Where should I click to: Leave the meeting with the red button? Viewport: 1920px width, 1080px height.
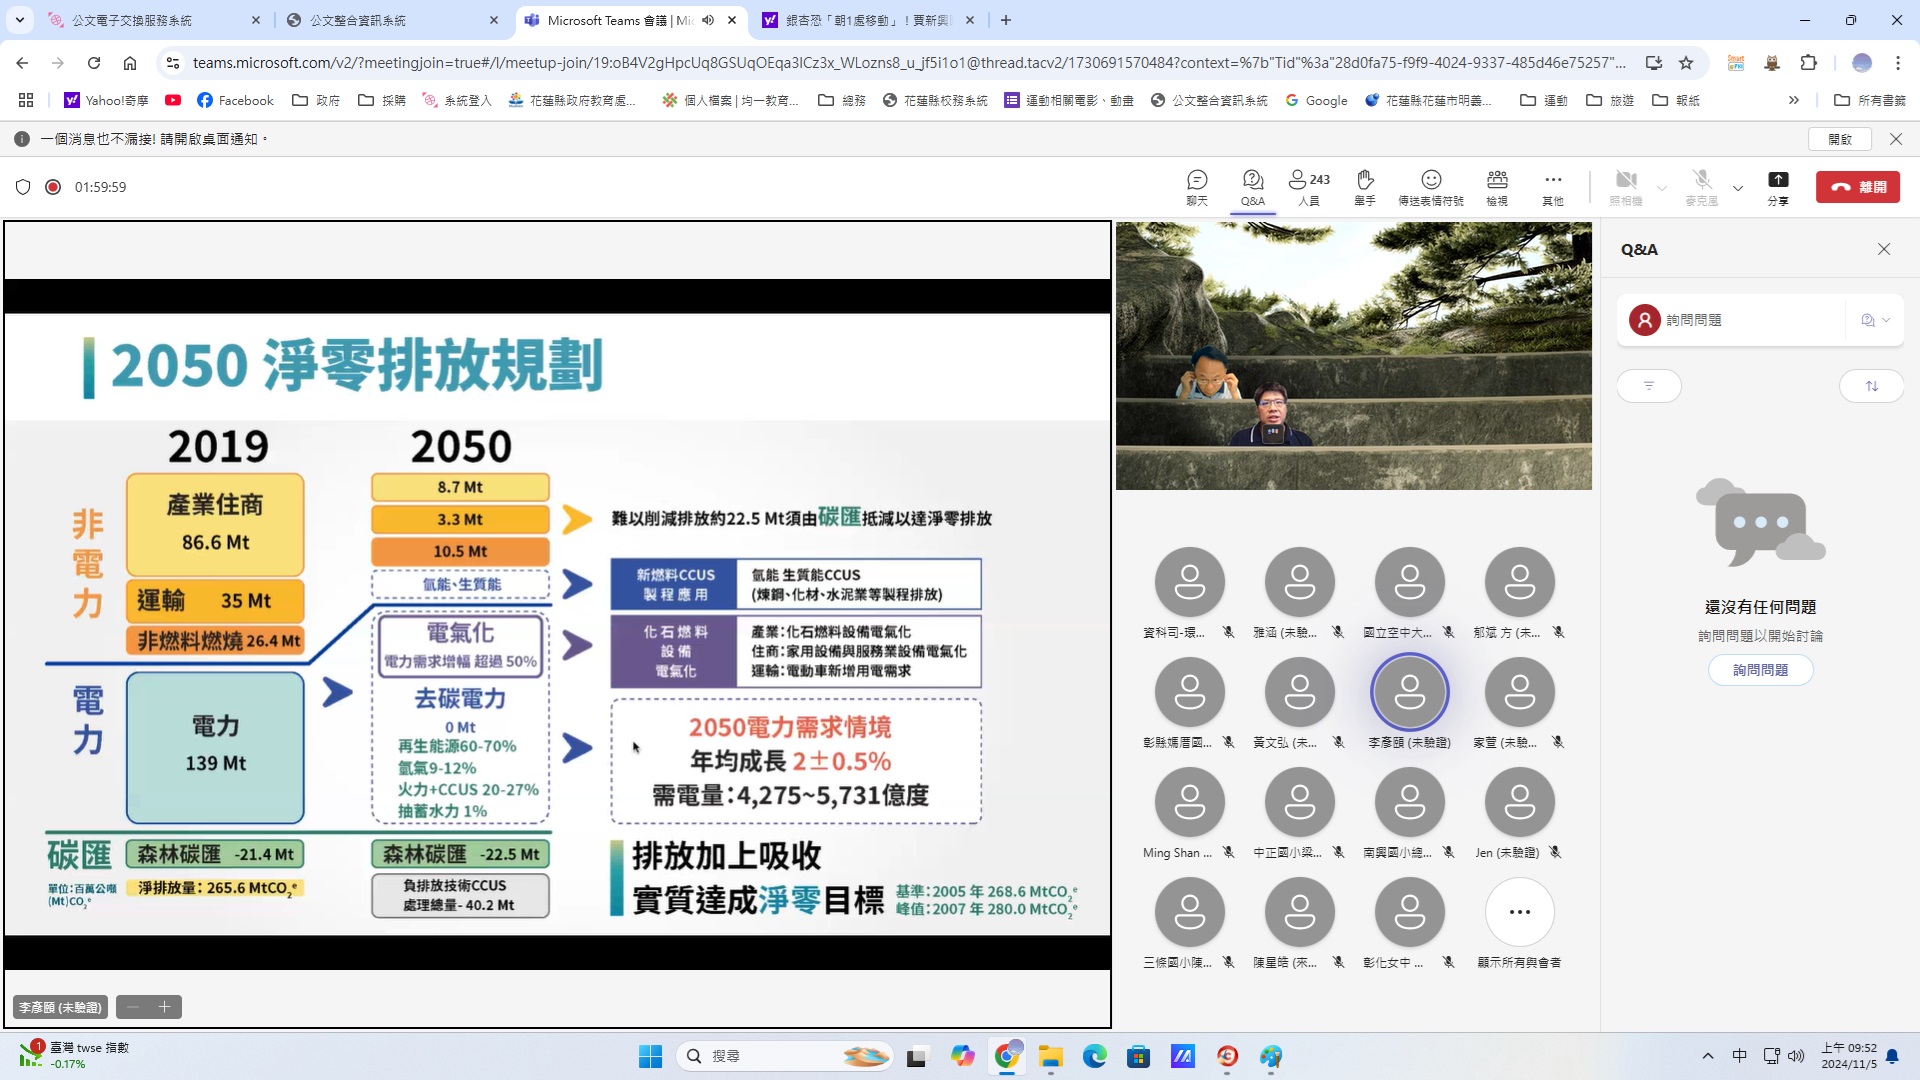[1857, 187]
